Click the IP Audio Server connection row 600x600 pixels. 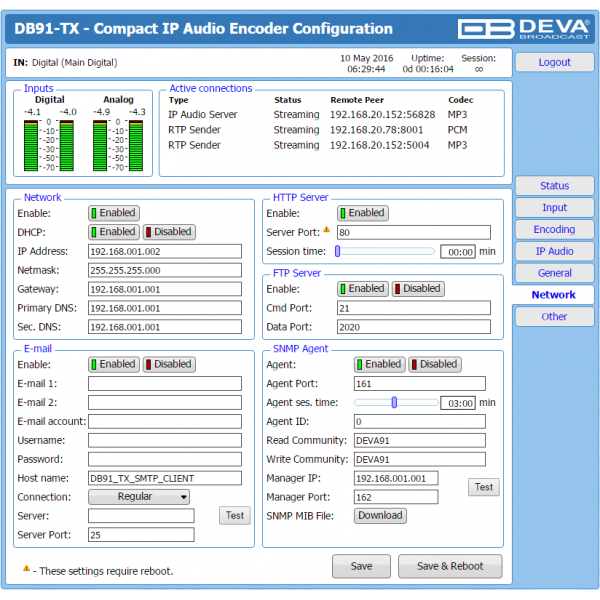[x=321, y=114]
